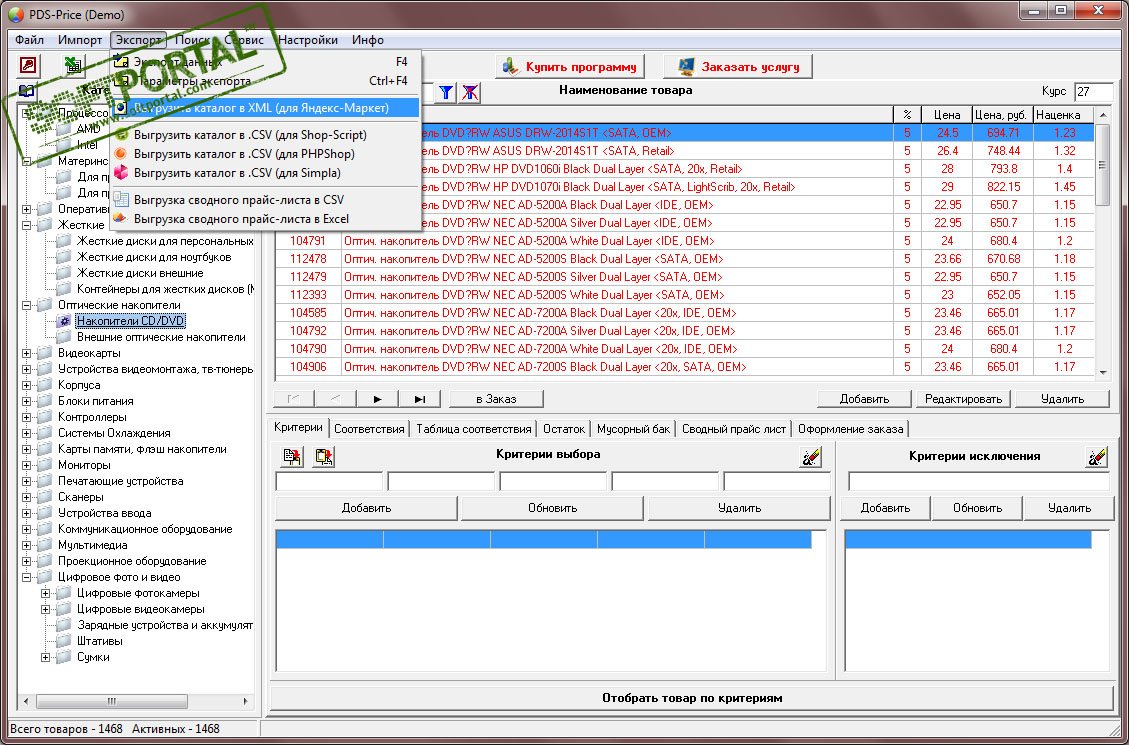Click the Заказать услугу button
This screenshot has width=1129, height=745.
tap(738, 67)
